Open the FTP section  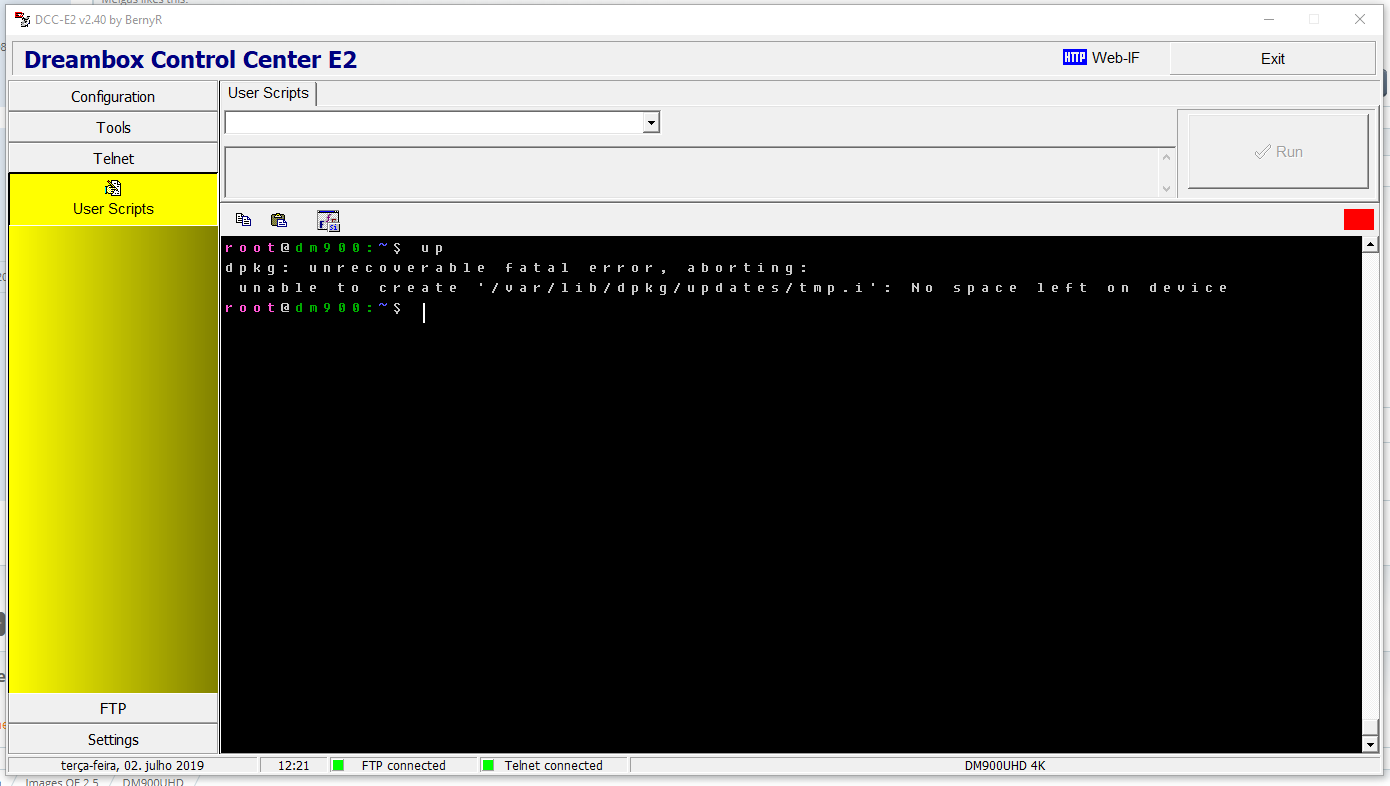coord(113,709)
